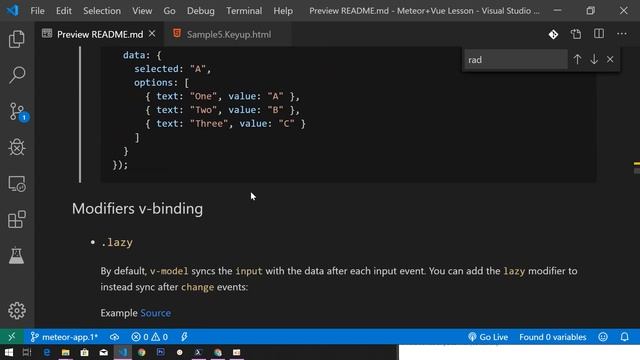640x360 pixels.
Task: Open the Terminal menu
Action: click(244, 11)
